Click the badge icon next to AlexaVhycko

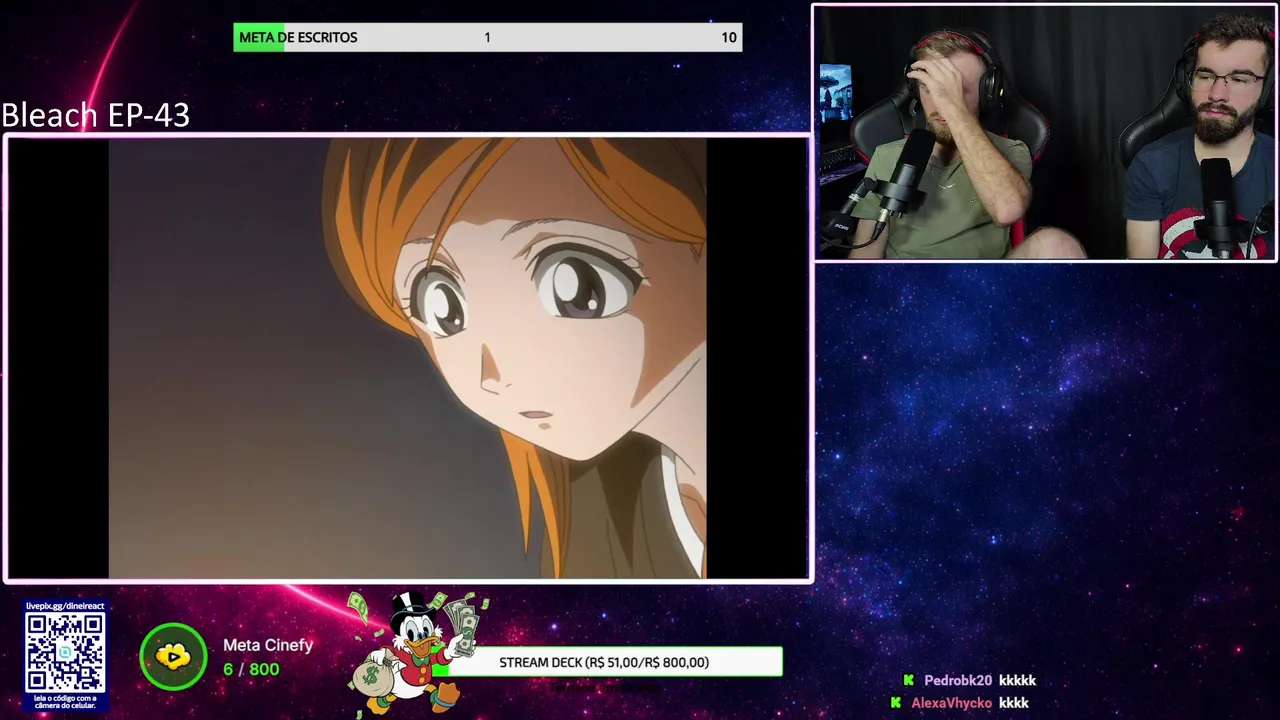pyautogui.click(x=895, y=703)
